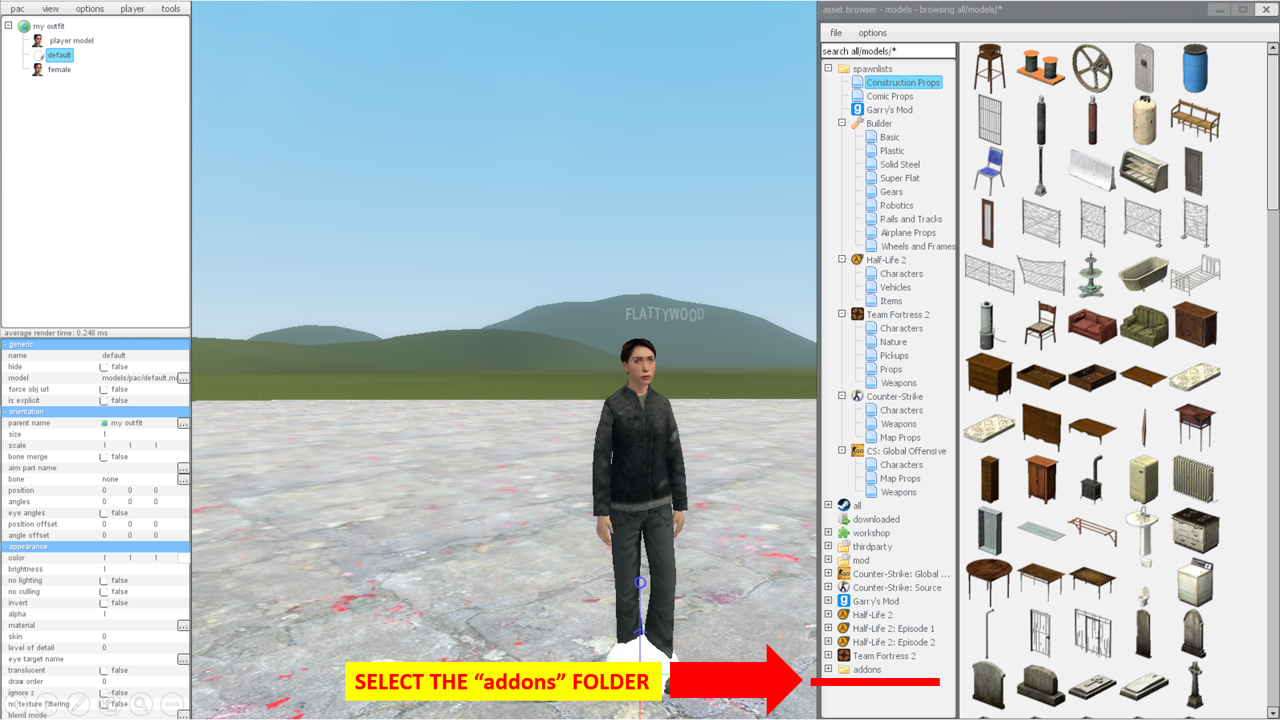Open the aim part name picker button
The image size is (1280, 720).
pyautogui.click(x=183, y=468)
